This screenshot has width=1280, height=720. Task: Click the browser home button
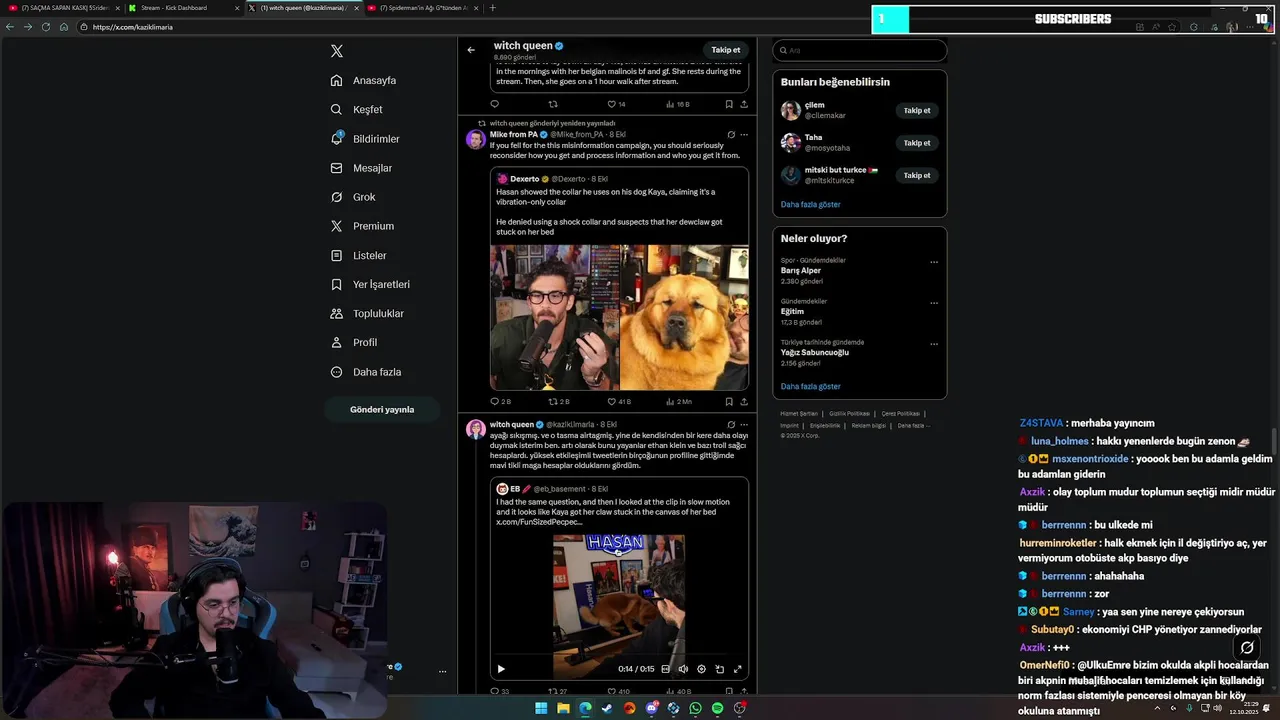[x=64, y=27]
